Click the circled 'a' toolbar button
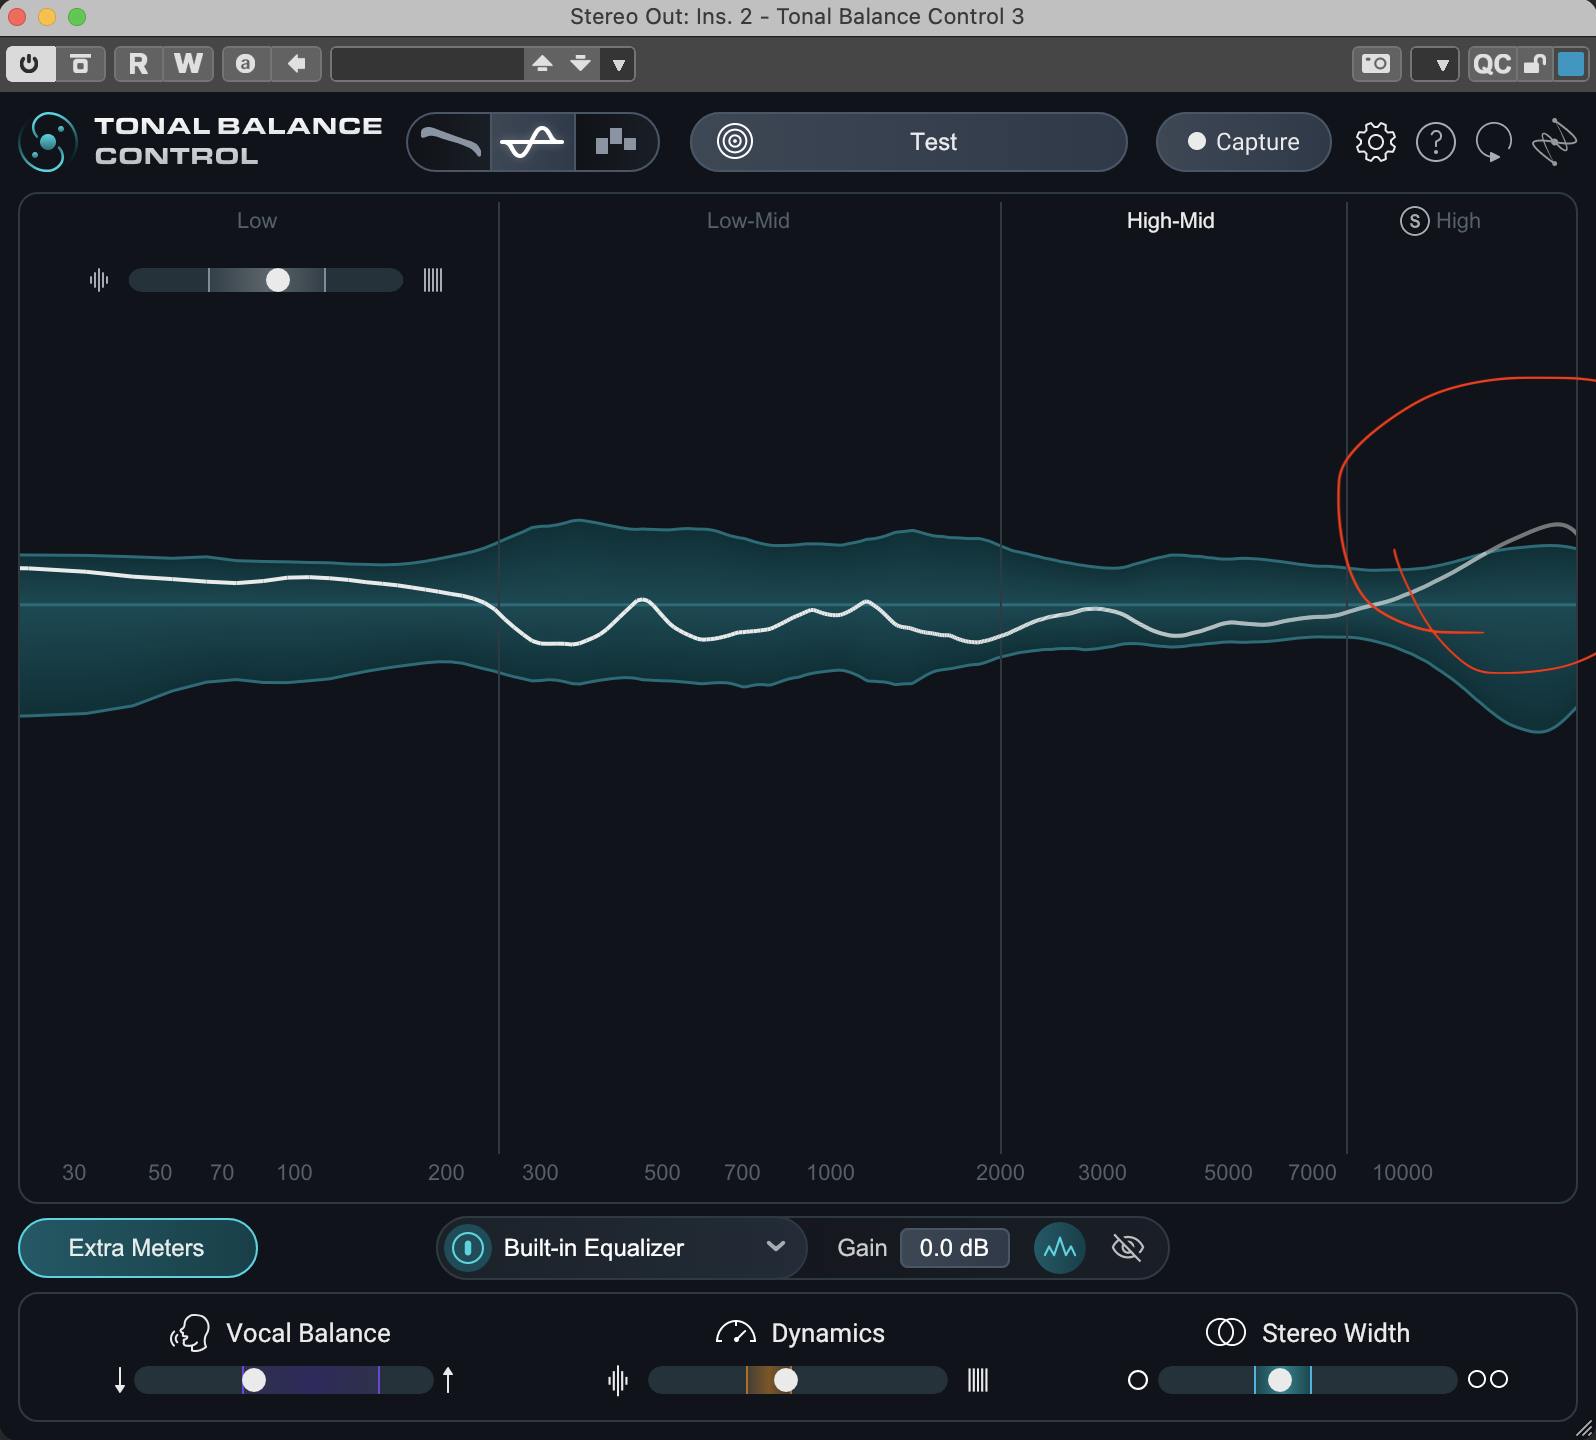1596x1440 pixels. [x=245, y=64]
